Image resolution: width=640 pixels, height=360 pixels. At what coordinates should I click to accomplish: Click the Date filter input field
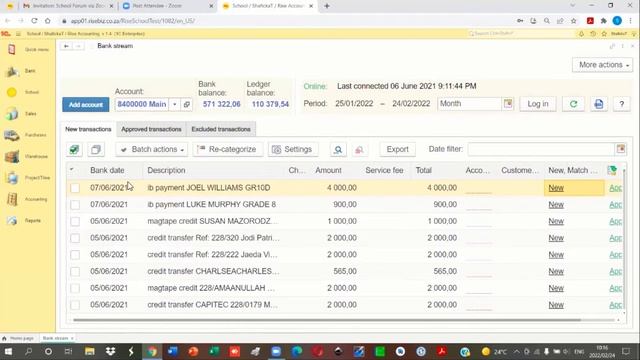(x=542, y=149)
